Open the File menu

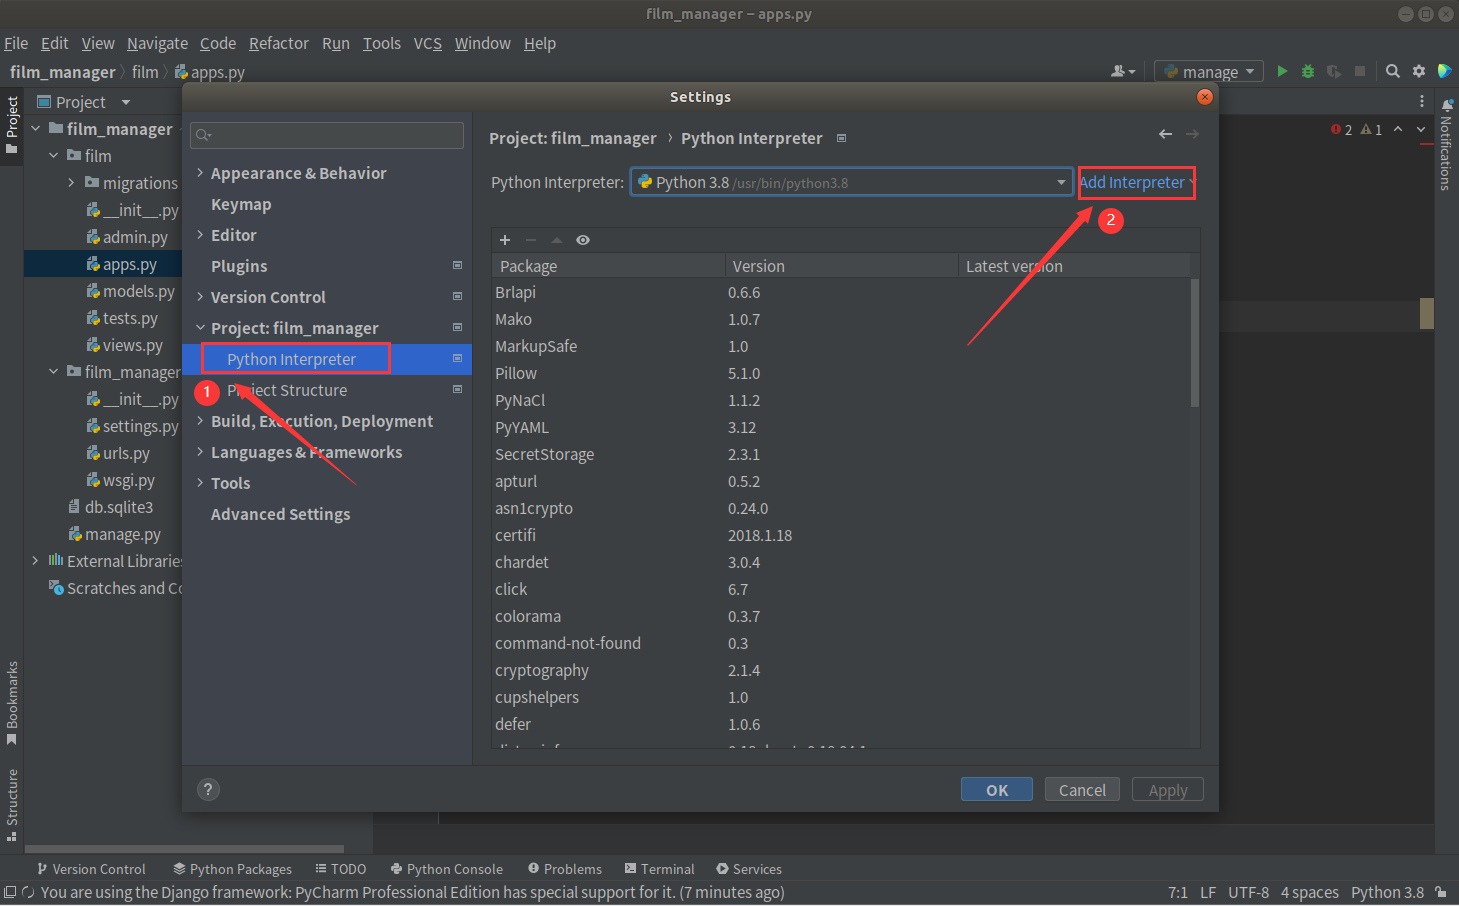16,43
